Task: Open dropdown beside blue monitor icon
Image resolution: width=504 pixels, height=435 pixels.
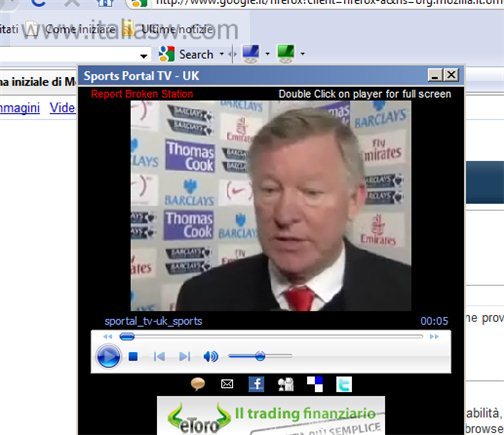Action: [267, 53]
